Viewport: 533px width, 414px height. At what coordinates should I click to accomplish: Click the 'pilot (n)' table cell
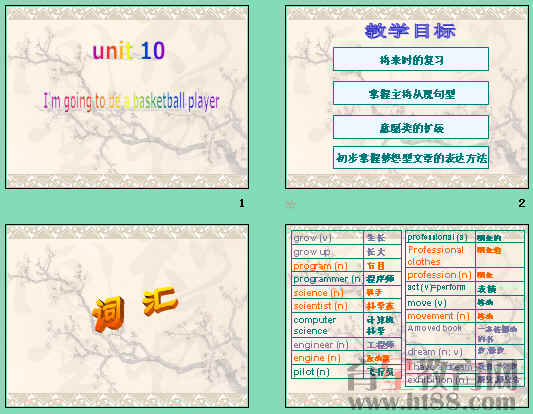click(328, 372)
